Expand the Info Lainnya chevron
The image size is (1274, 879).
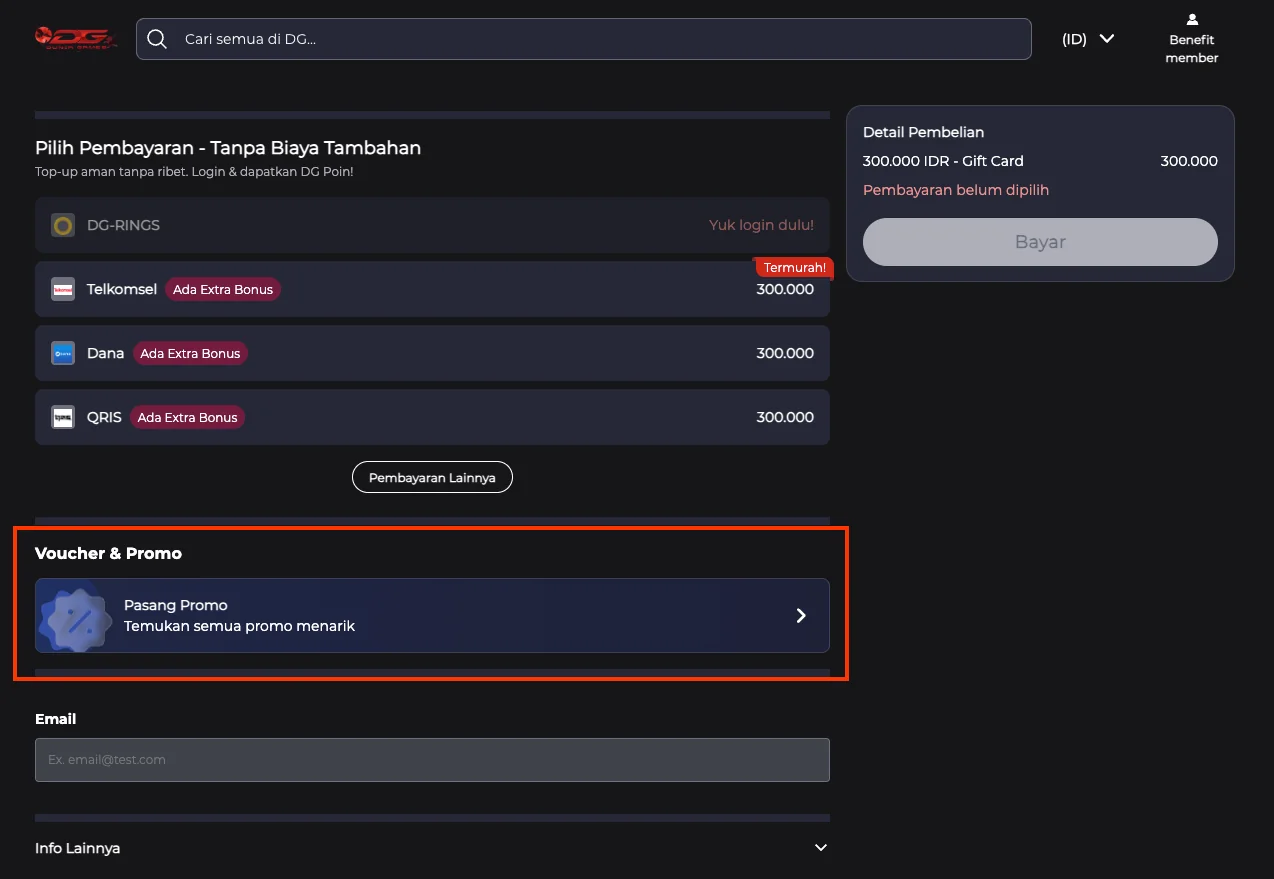point(821,848)
